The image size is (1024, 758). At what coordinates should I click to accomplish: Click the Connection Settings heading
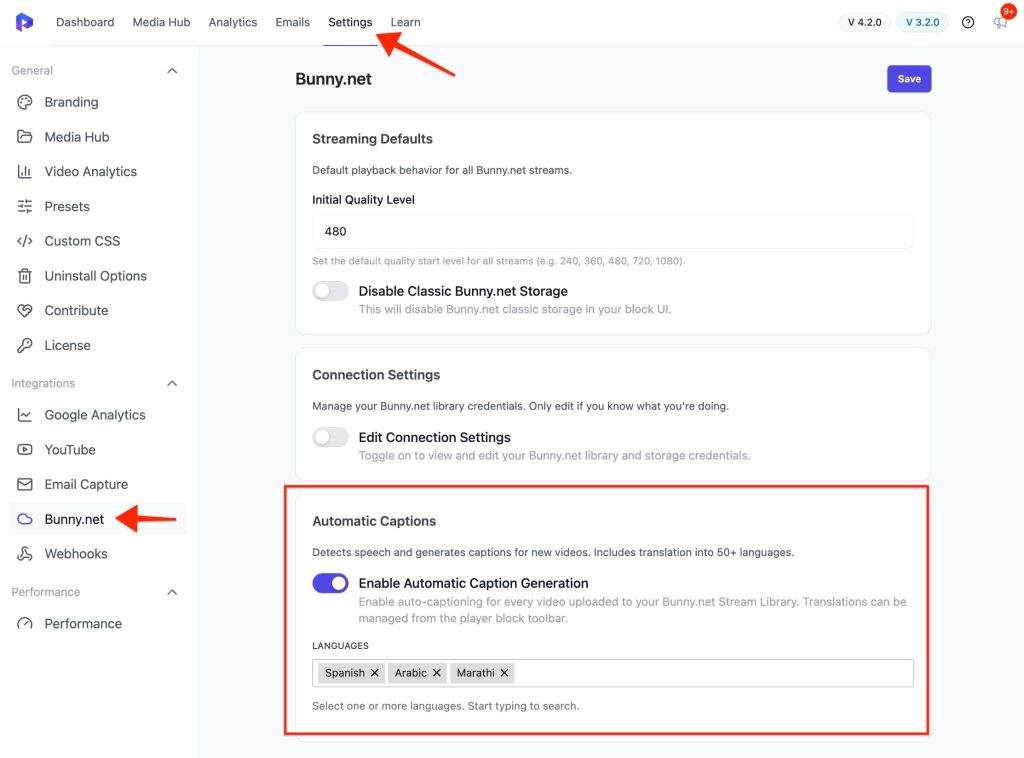point(376,375)
